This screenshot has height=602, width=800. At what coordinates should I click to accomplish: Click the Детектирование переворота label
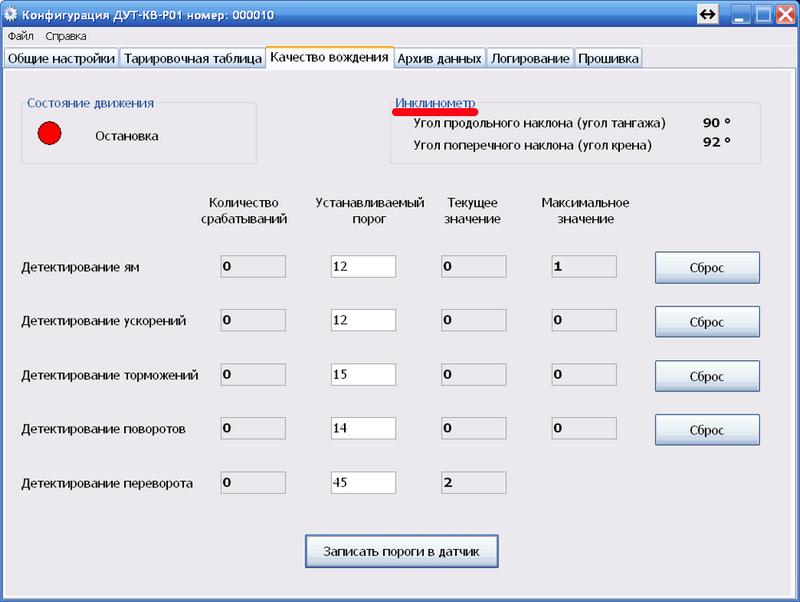pos(107,483)
